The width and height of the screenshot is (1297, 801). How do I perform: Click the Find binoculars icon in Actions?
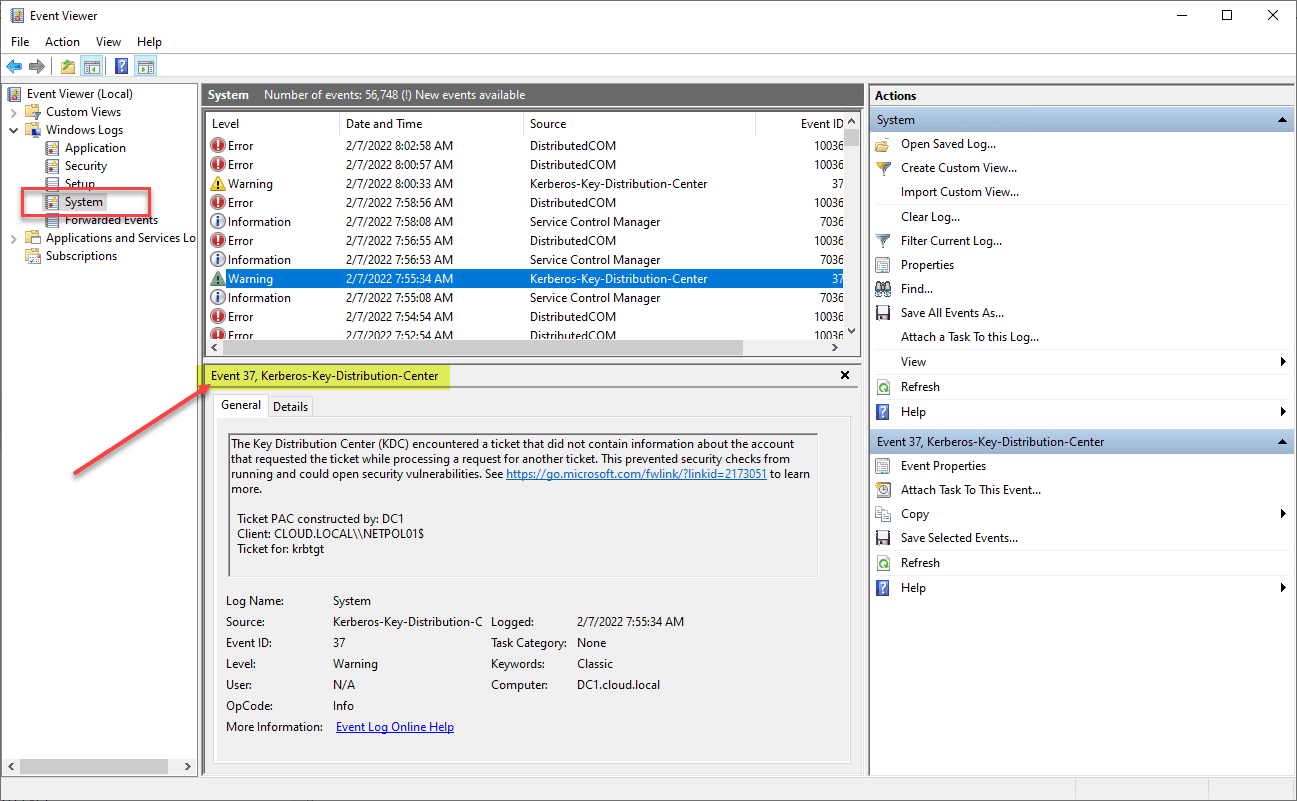tap(883, 289)
